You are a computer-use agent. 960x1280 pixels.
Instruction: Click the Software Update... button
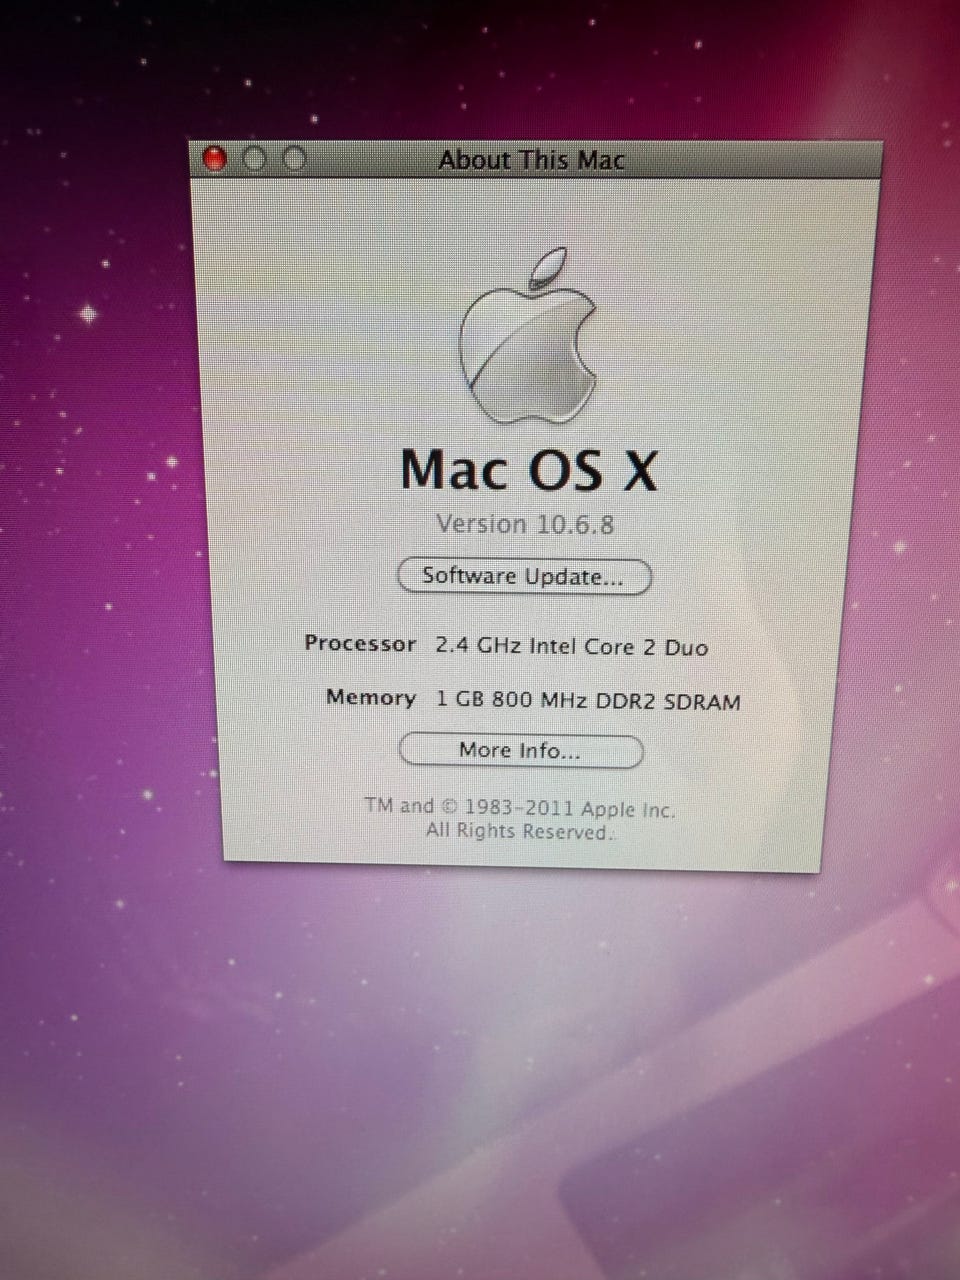[524, 577]
